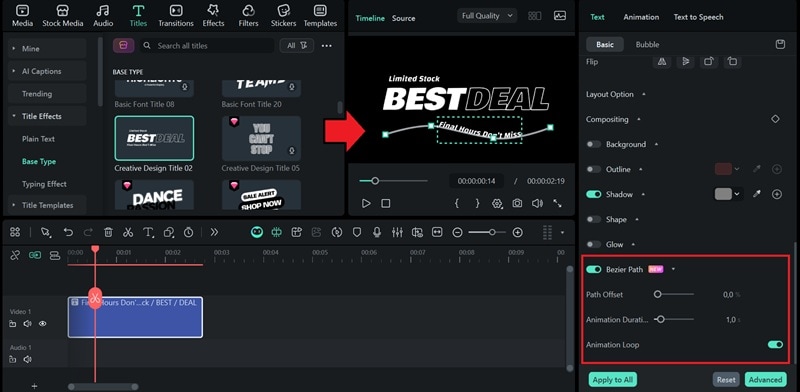Open the Full Quality dropdown

pyautogui.click(x=487, y=16)
